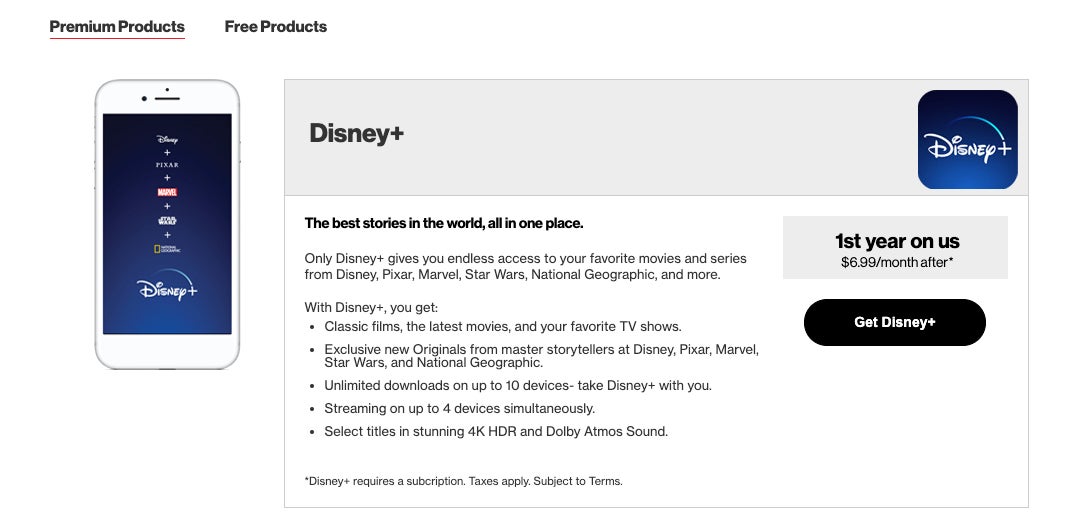Switch to the Premium Products tab
Viewport: 1071px width, 519px height.
117,27
